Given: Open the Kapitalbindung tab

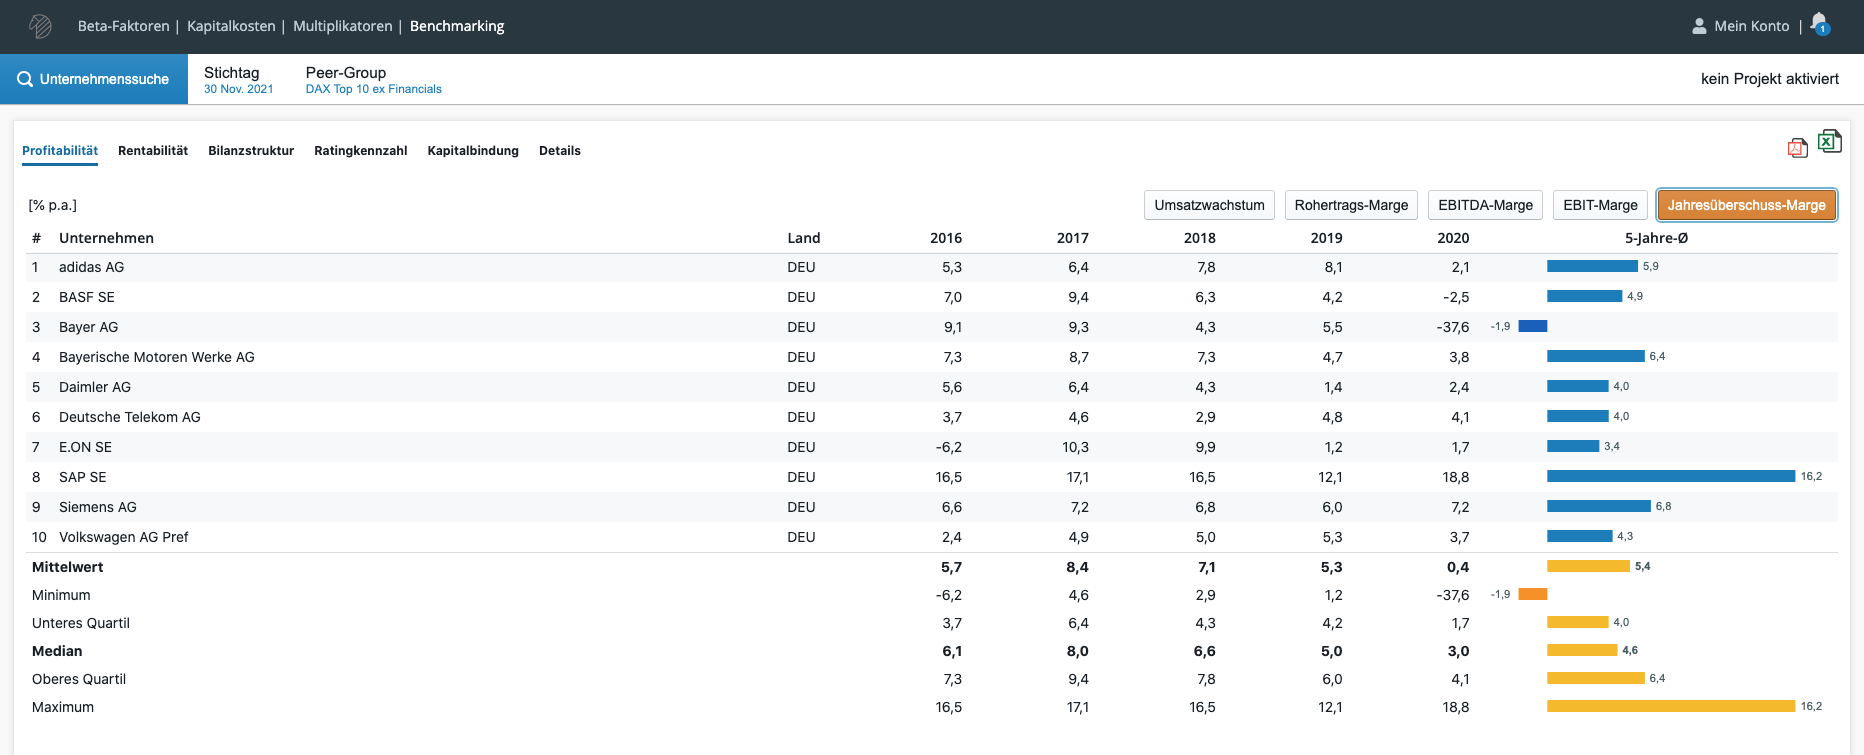Looking at the screenshot, I should (x=473, y=151).
